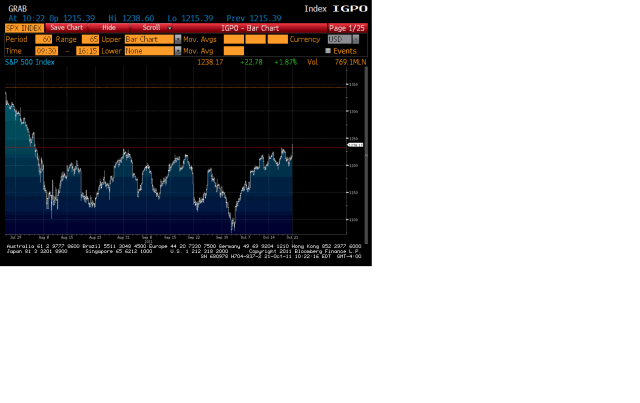Click the start Time field 09:30
640x403 pixels.
[46, 50]
